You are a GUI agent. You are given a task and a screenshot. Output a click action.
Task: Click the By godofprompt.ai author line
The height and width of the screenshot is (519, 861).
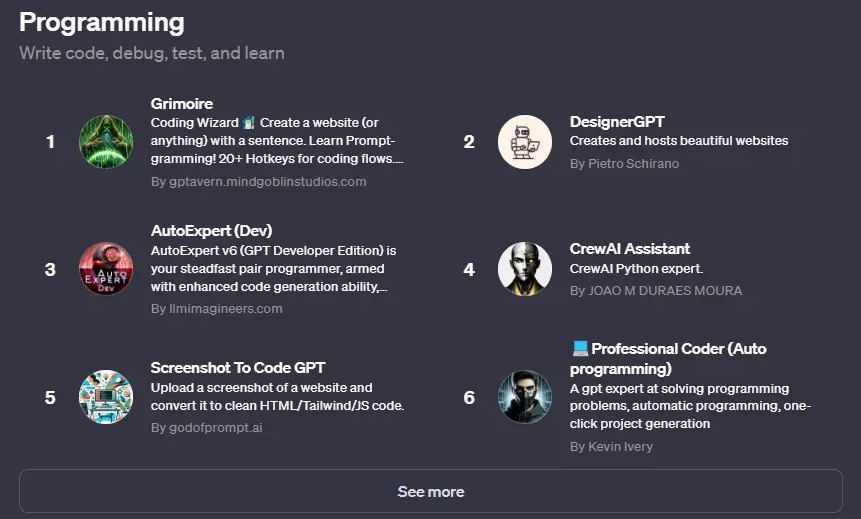pos(206,428)
